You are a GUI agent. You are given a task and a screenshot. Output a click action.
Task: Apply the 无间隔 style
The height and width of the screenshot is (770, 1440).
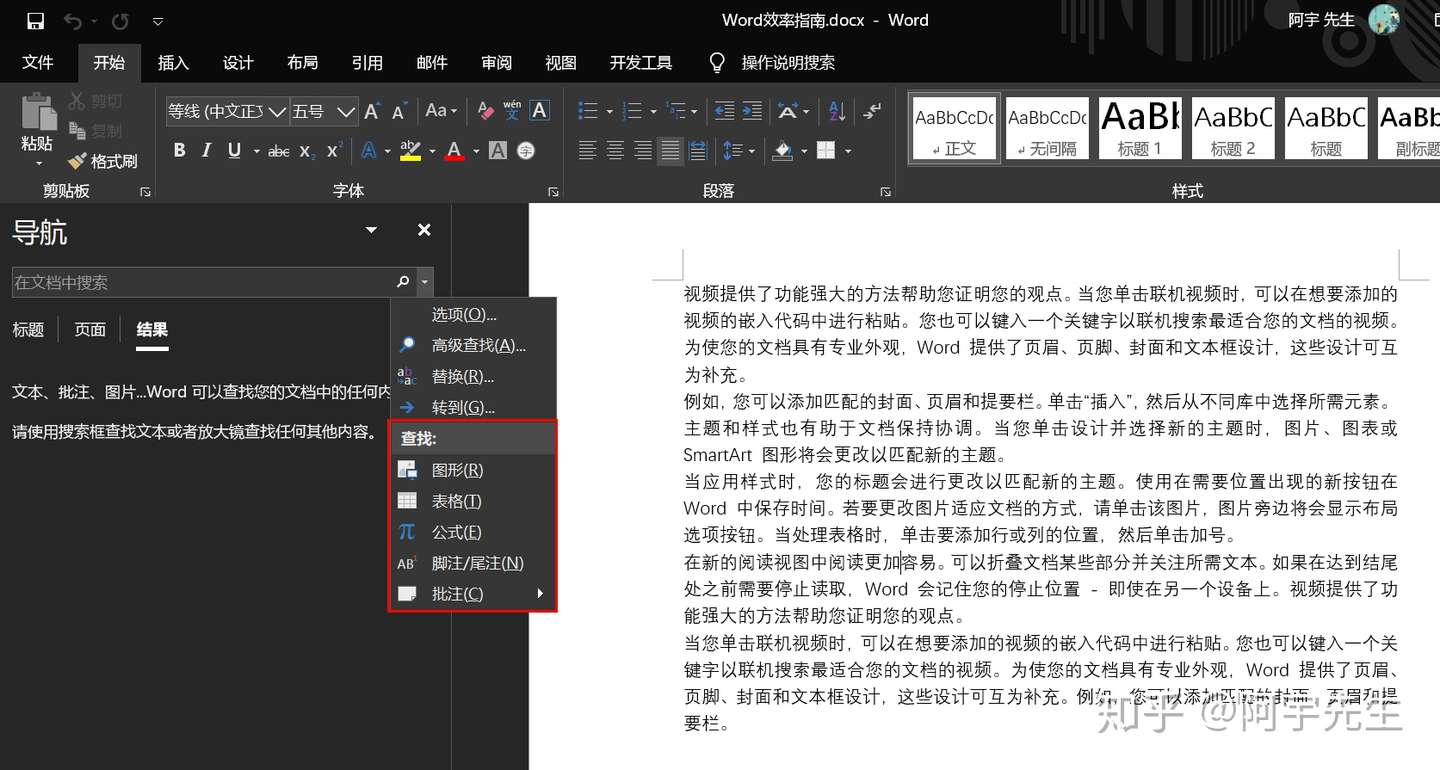[x=1047, y=128]
